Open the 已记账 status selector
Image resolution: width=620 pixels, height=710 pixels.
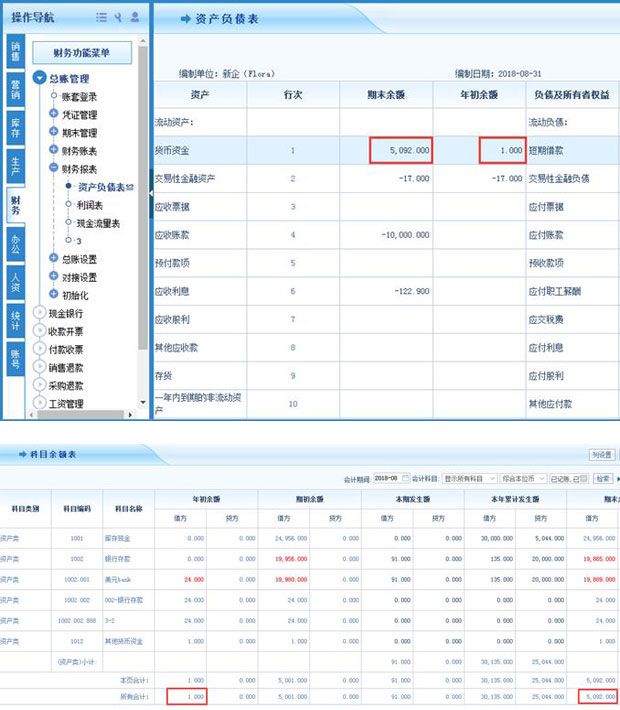(568, 479)
